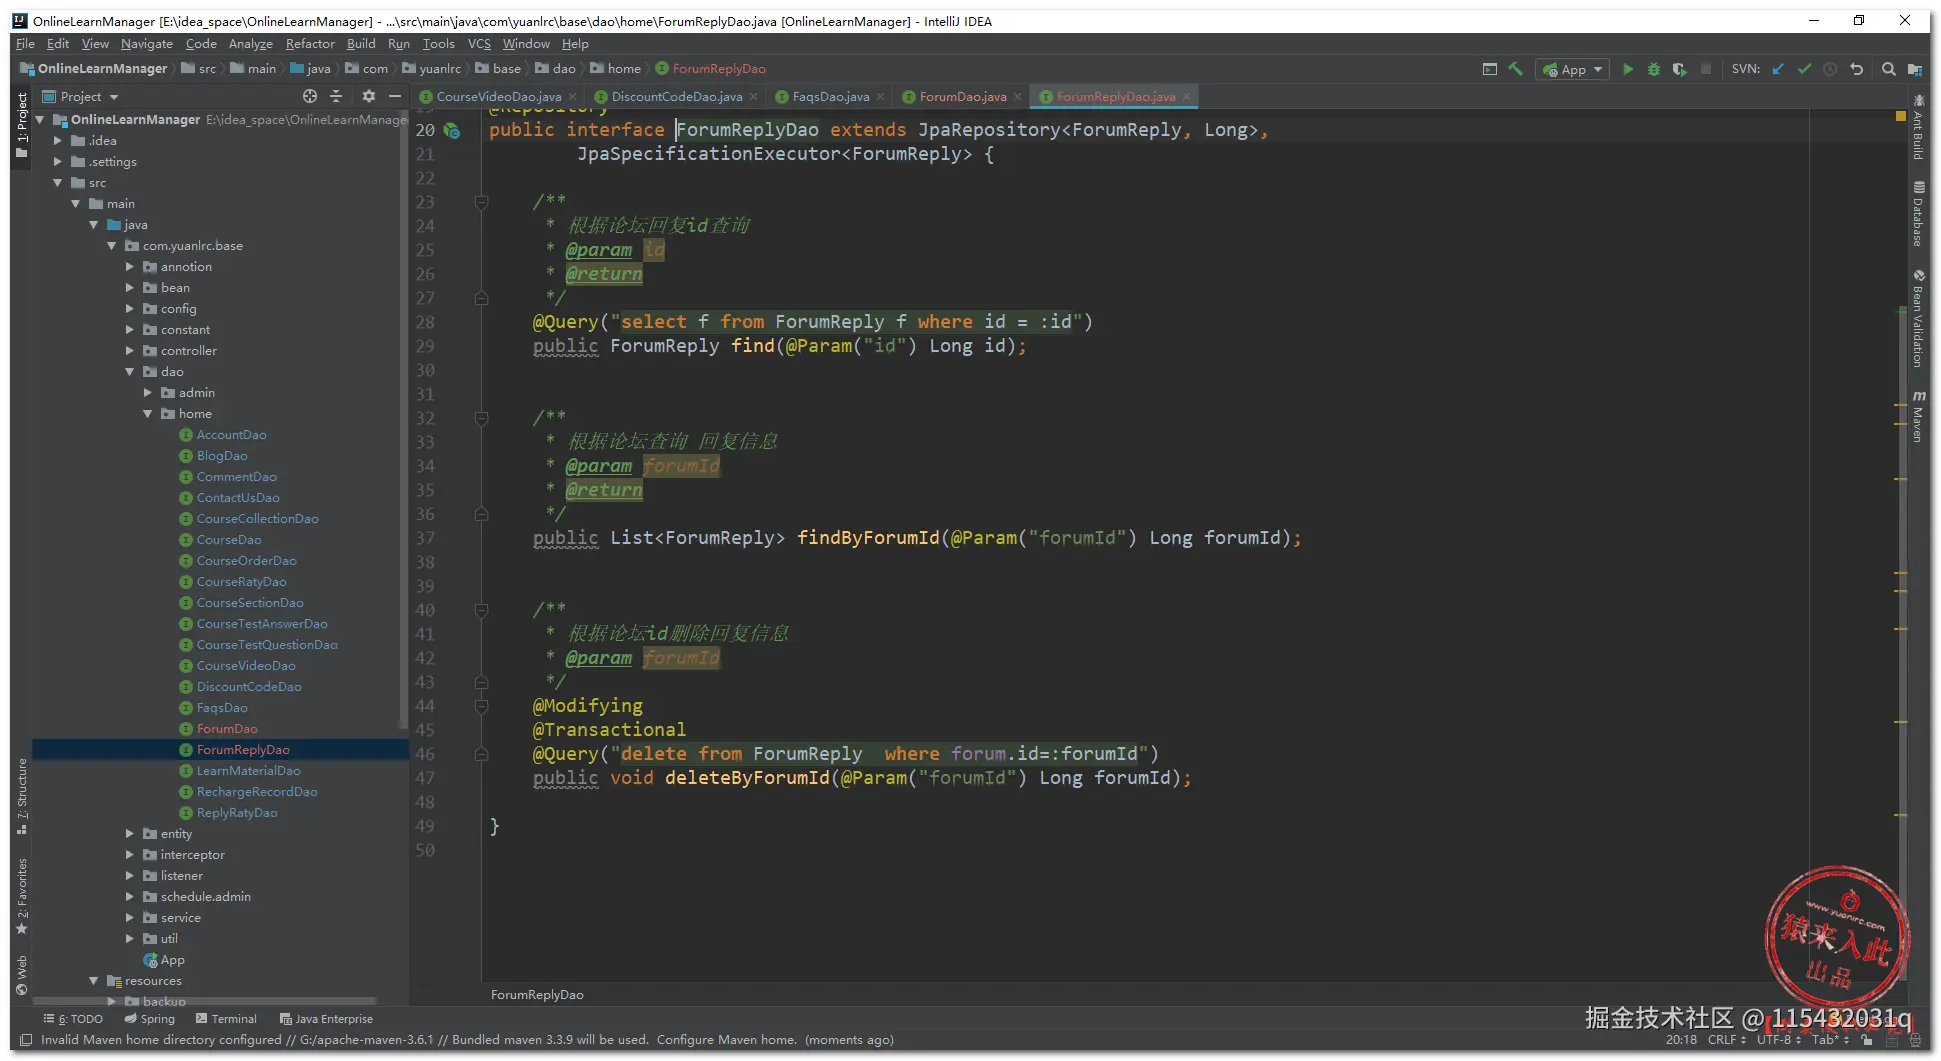Revert changes with the undo arrow icon
Viewport: 1941px width, 1061px height.
click(x=1857, y=69)
